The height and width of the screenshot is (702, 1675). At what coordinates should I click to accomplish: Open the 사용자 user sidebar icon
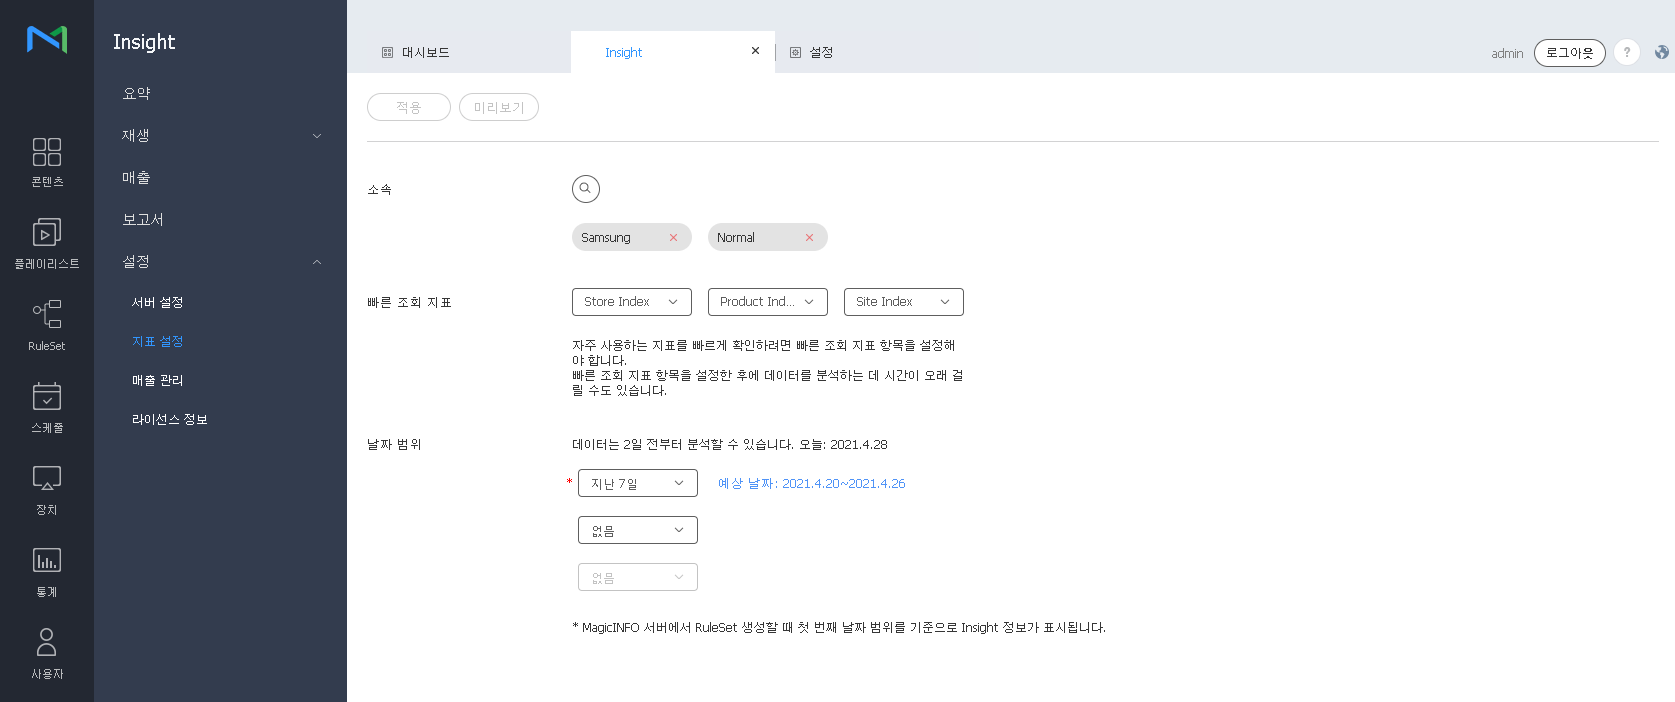click(46, 654)
